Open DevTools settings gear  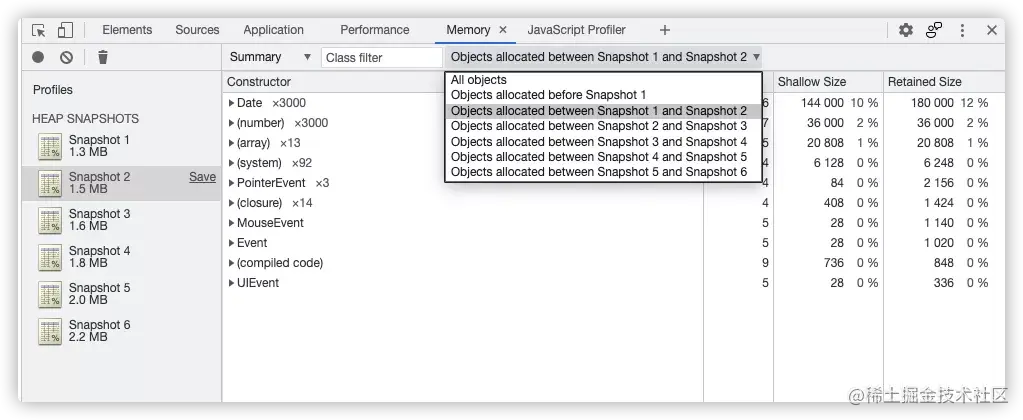pos(906,30)
